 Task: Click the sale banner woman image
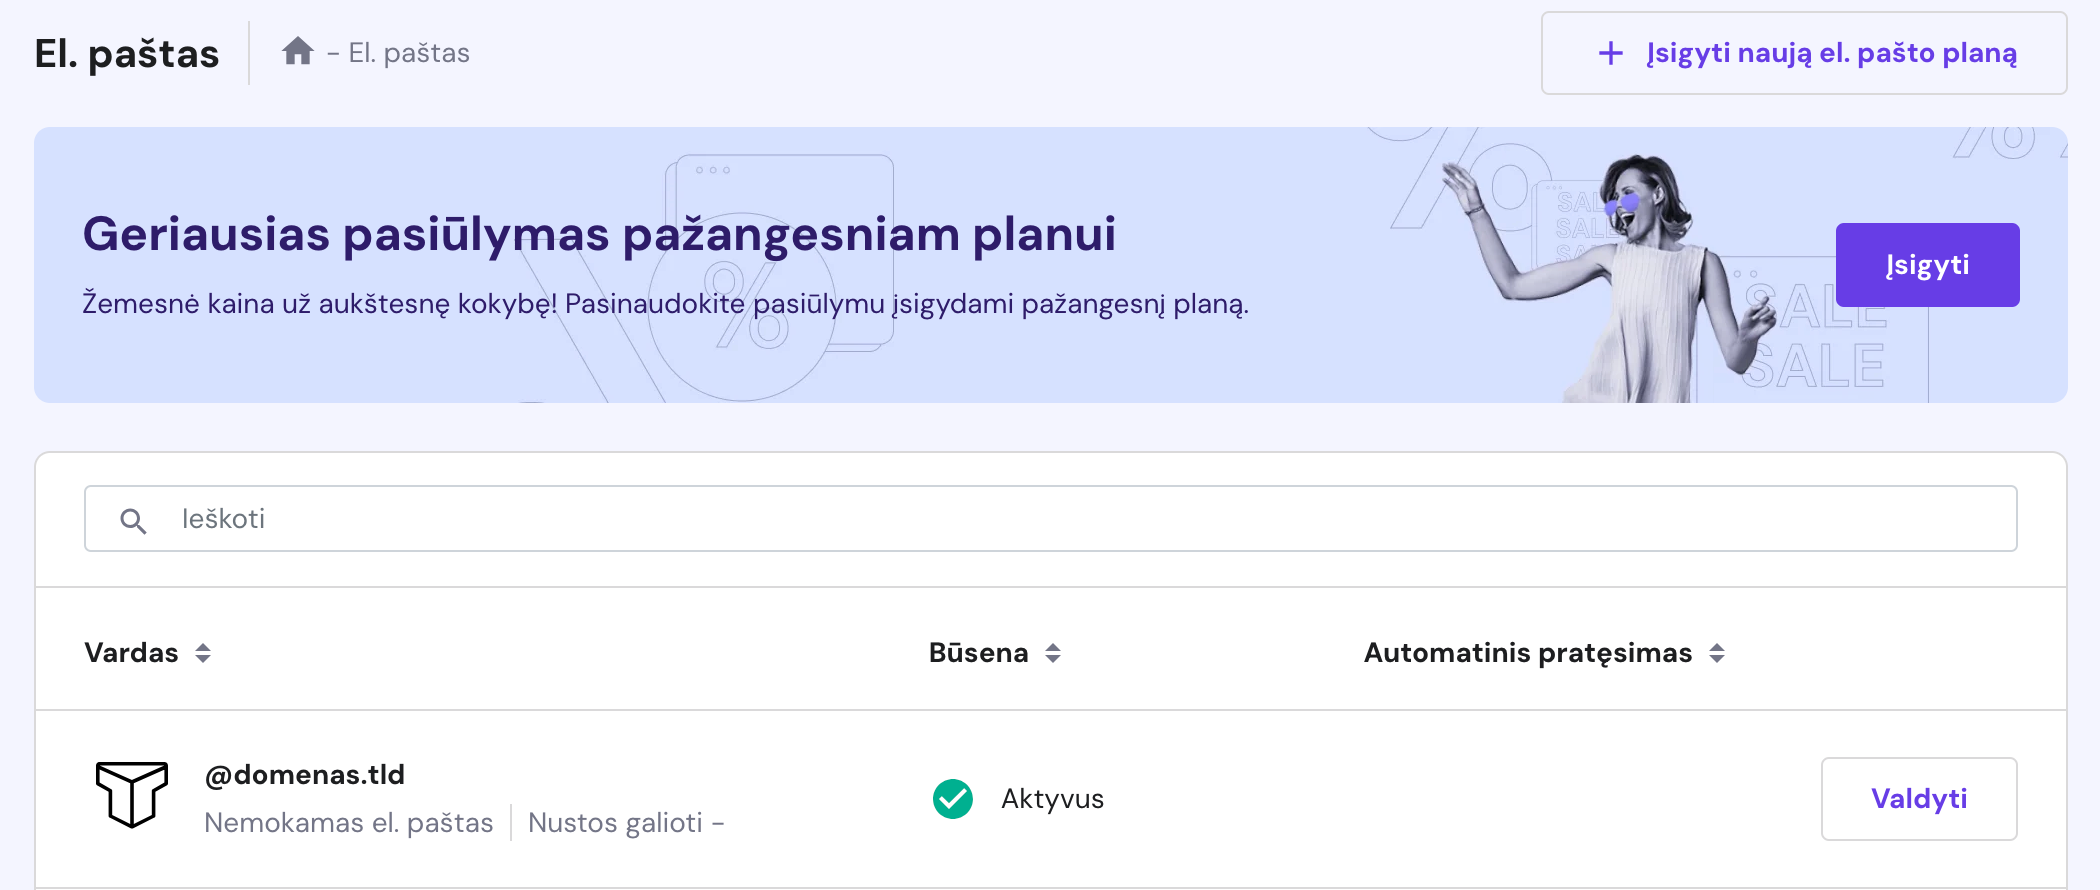point(1620,280)
